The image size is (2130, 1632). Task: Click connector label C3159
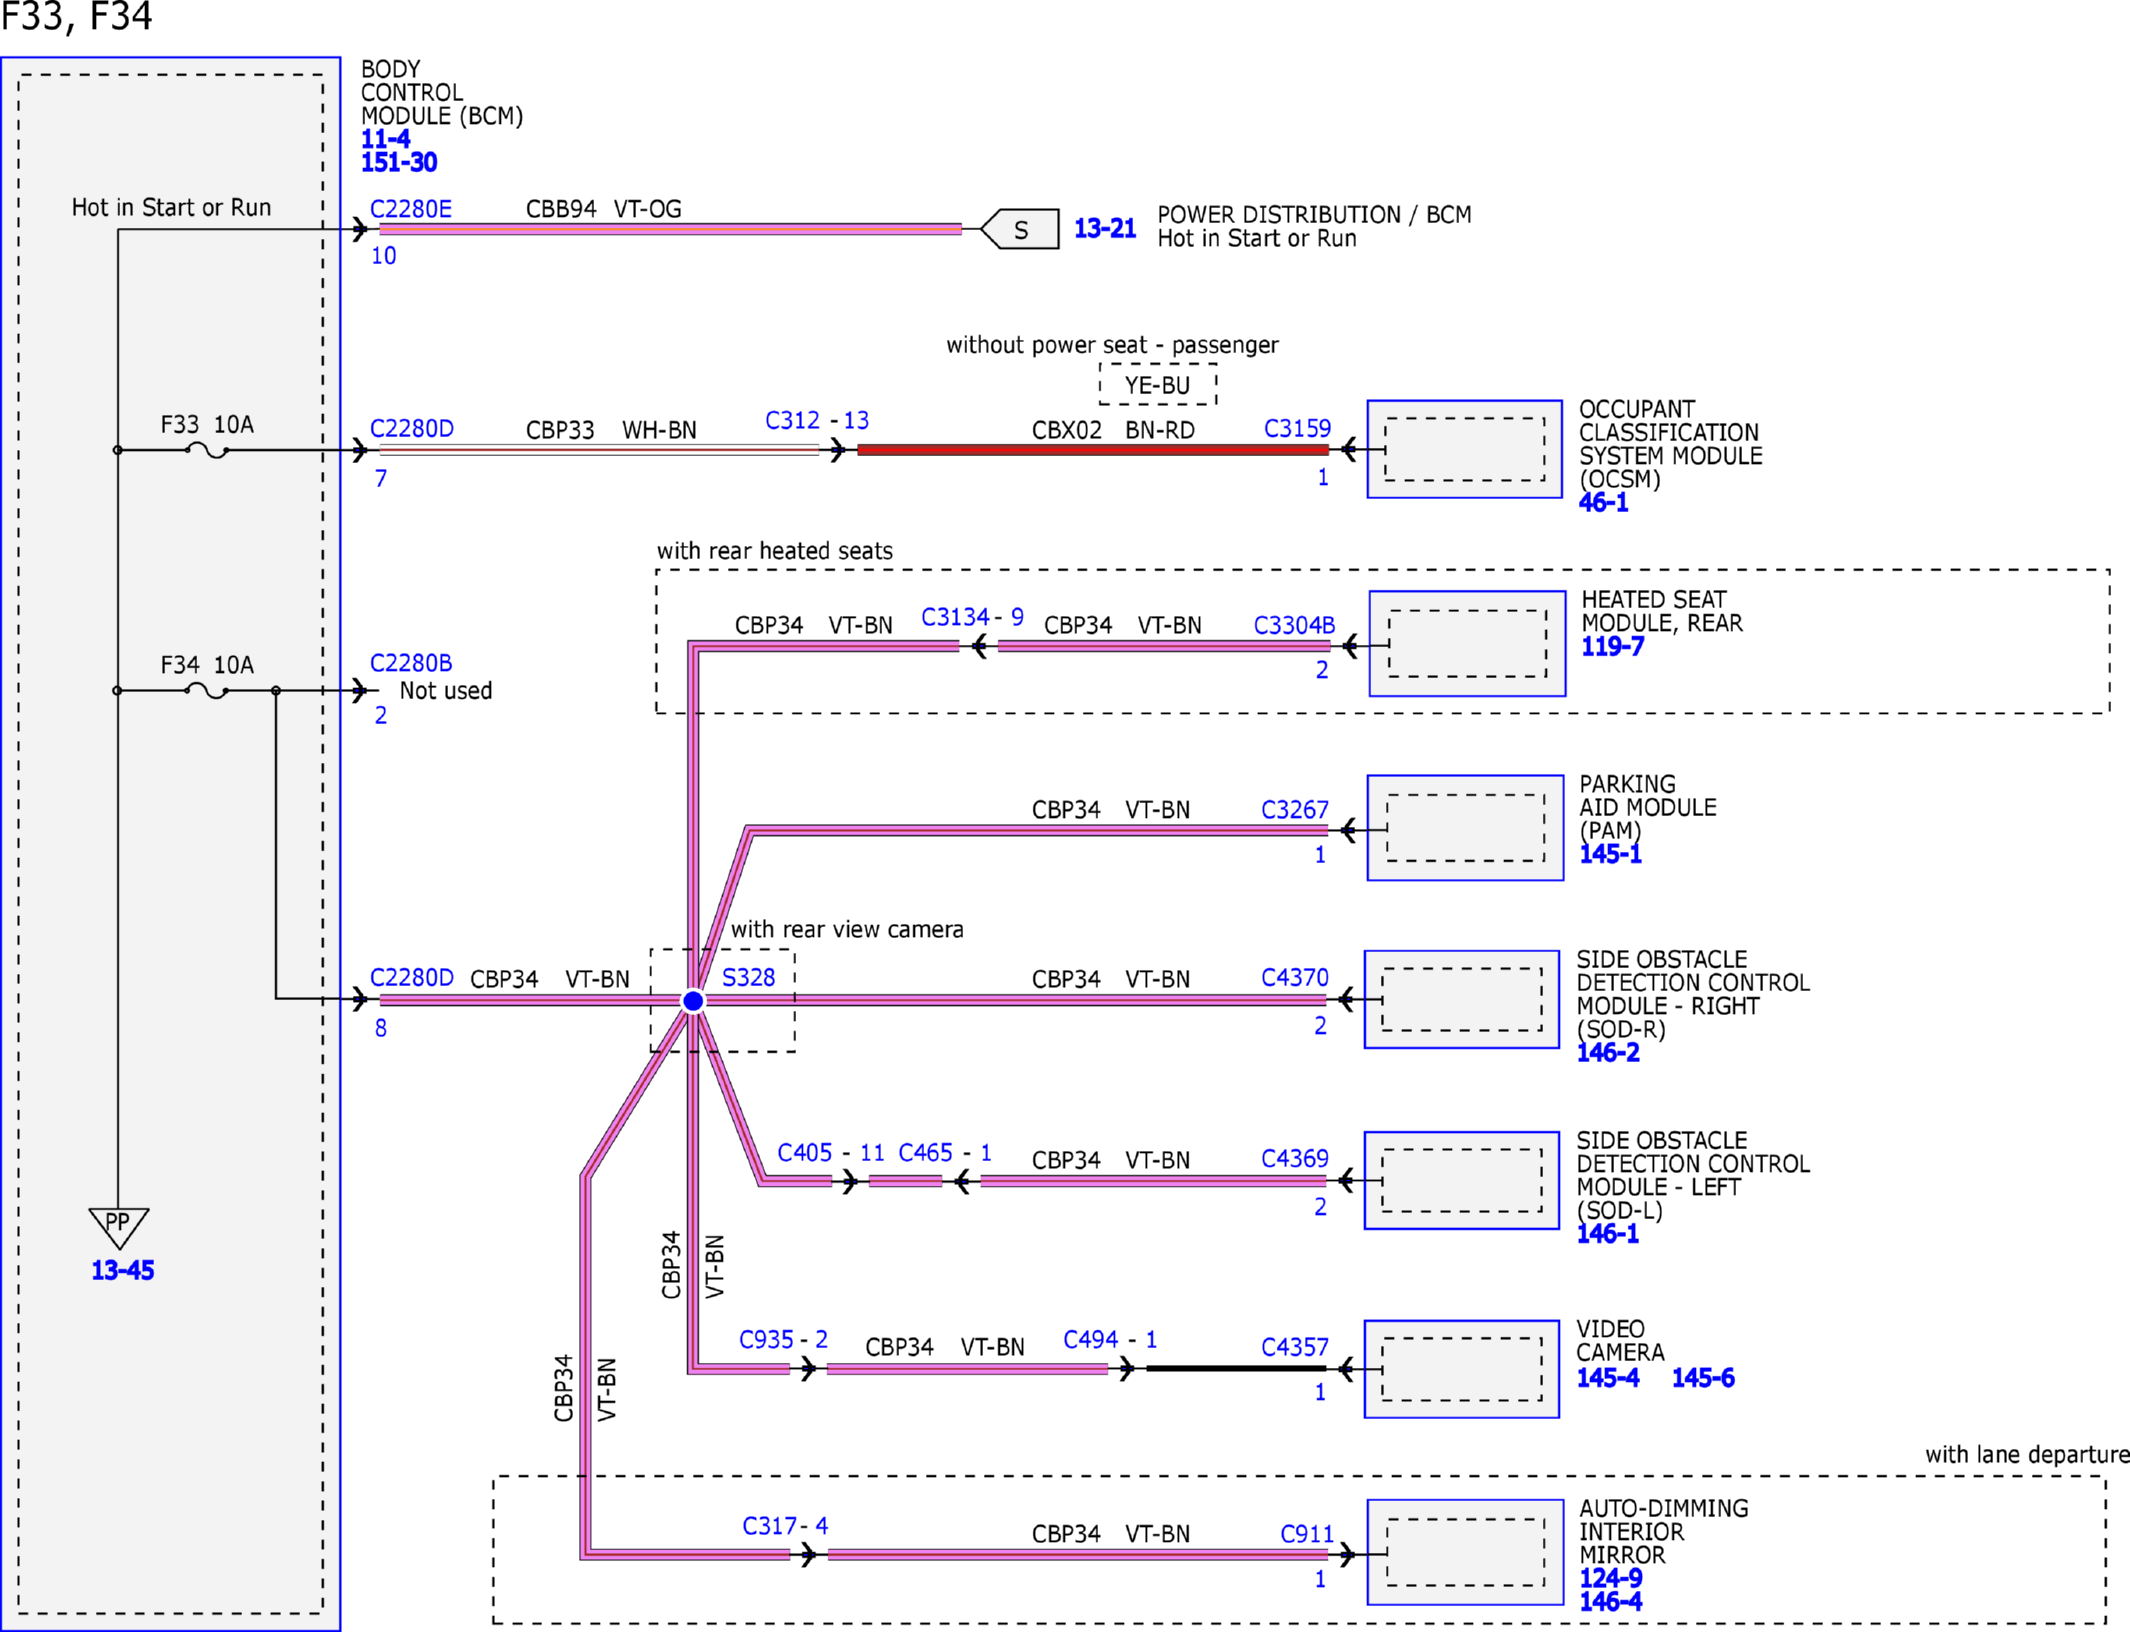tap(1297, 429)
